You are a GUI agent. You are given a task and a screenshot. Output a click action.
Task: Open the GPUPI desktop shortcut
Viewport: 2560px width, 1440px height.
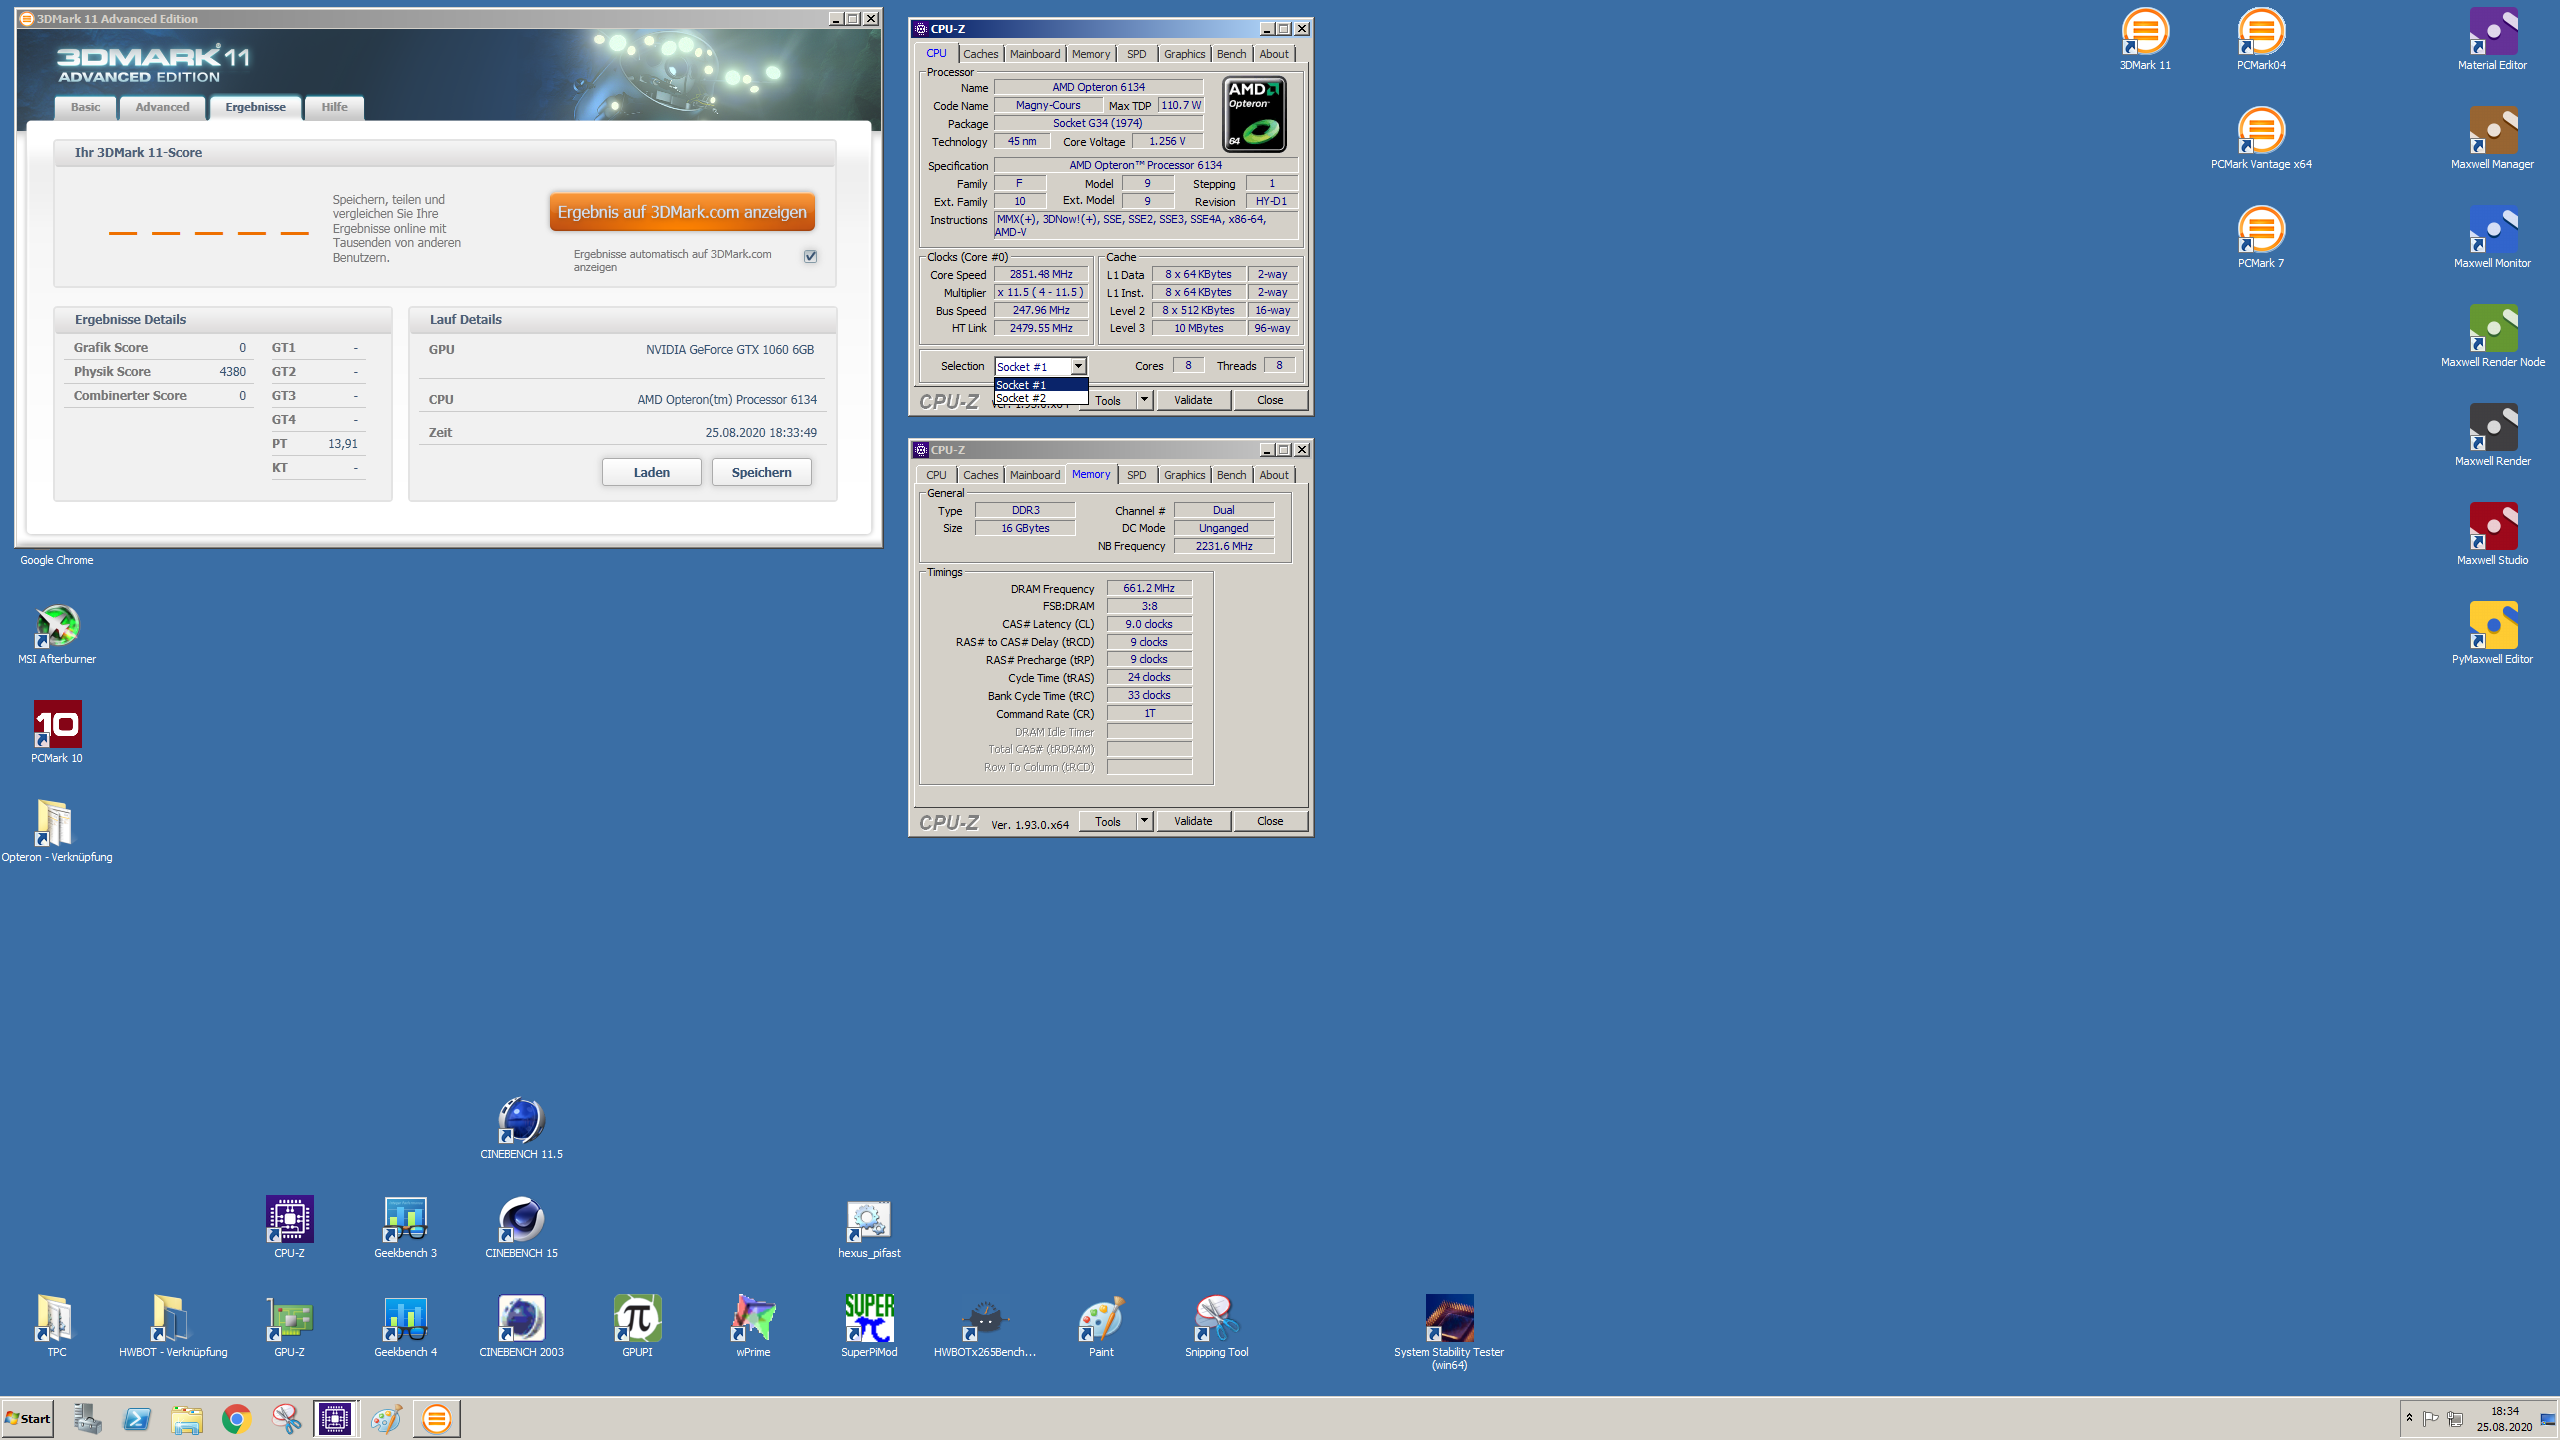pyautogui.click(x=637, y=1327)
